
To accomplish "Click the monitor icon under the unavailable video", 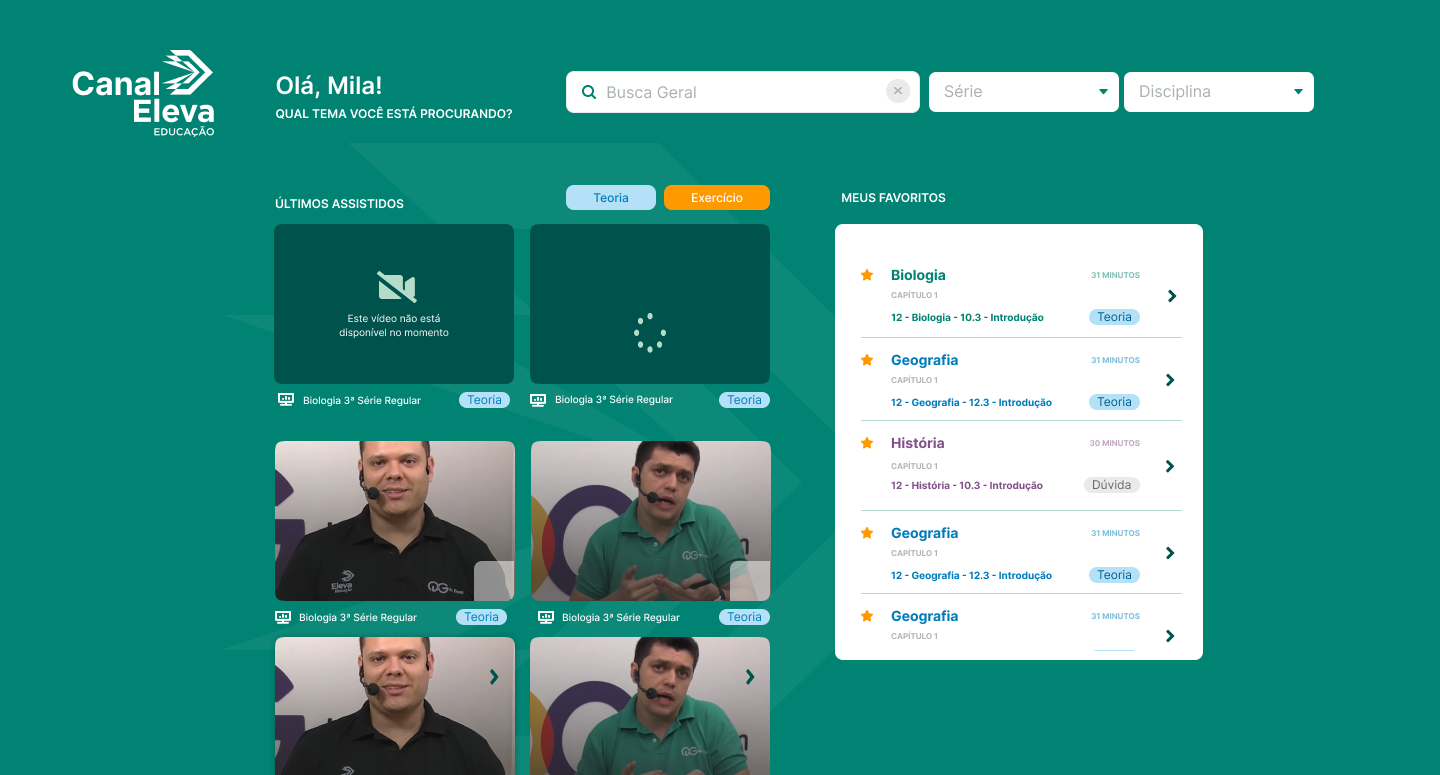I will [286, 400].
